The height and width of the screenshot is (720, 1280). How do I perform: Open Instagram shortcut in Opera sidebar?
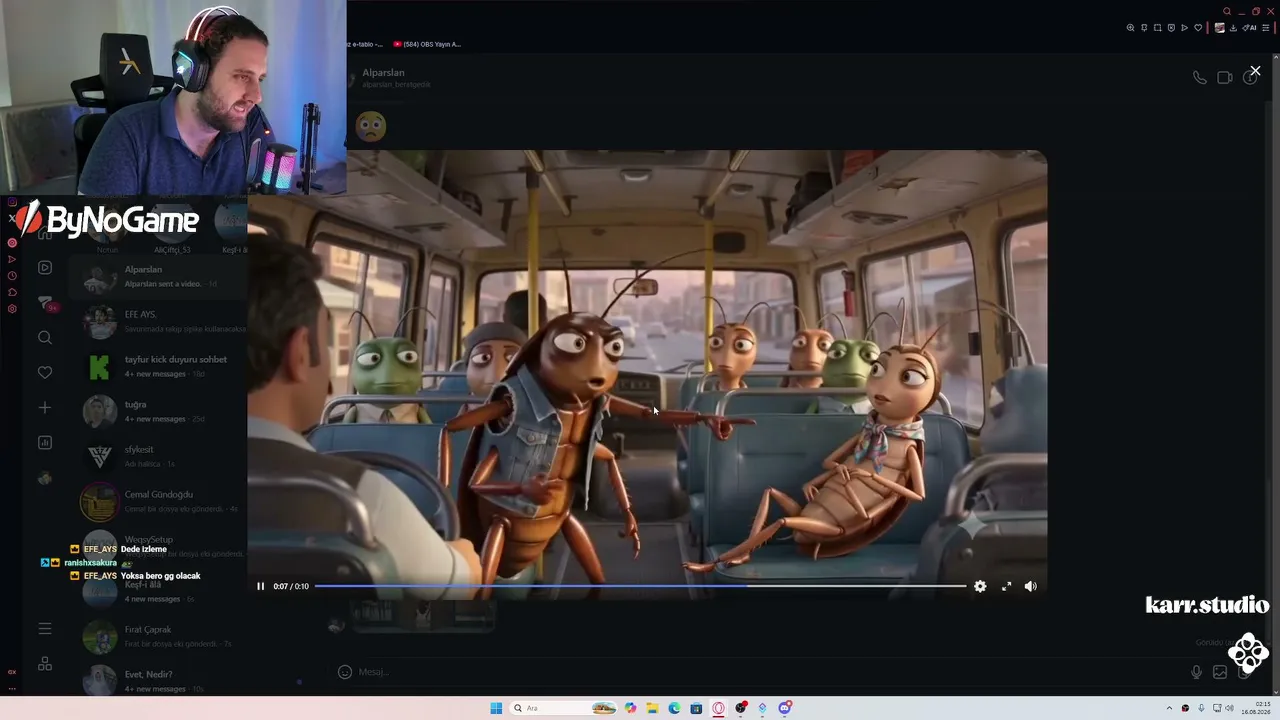tap(12, 202)
